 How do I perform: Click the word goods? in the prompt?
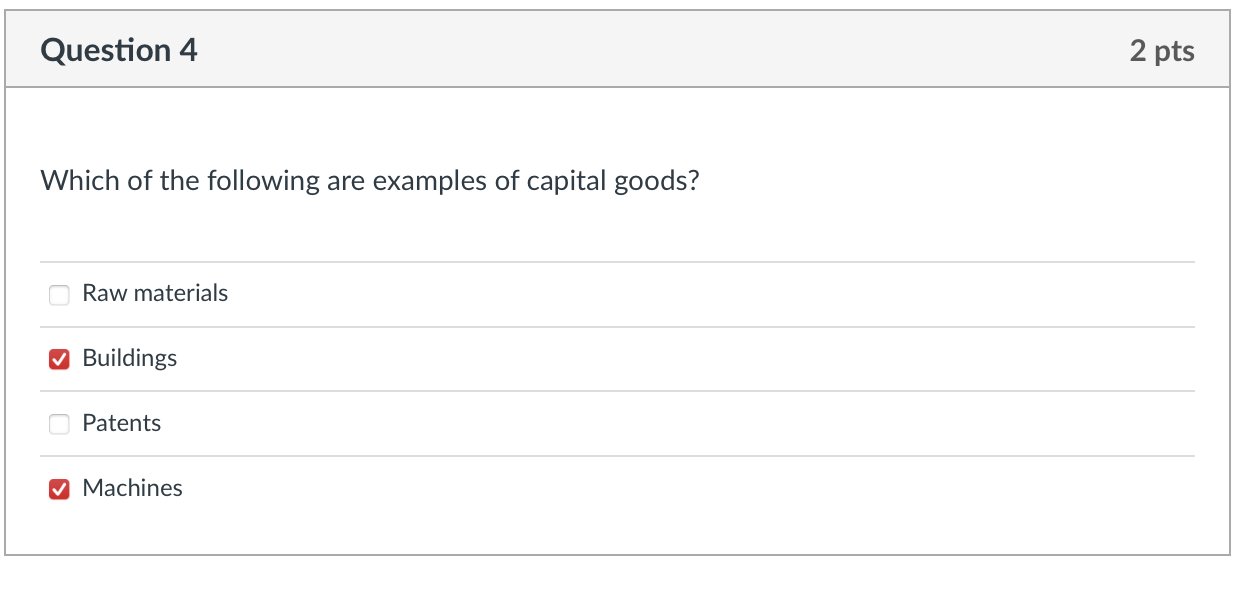click(x=655, y=183)
